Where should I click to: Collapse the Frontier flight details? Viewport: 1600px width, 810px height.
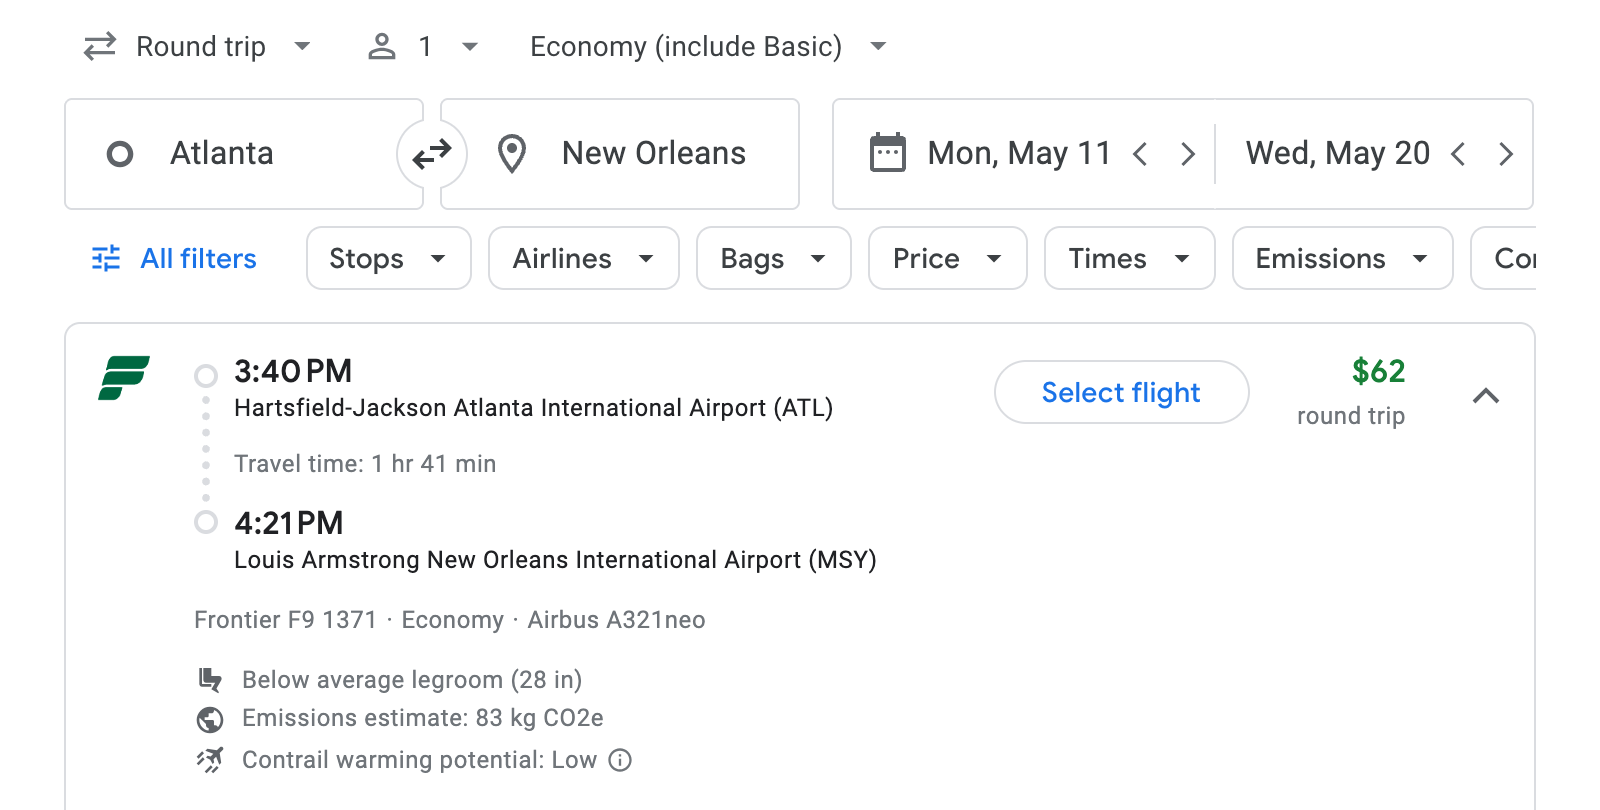click(1487, 396)
